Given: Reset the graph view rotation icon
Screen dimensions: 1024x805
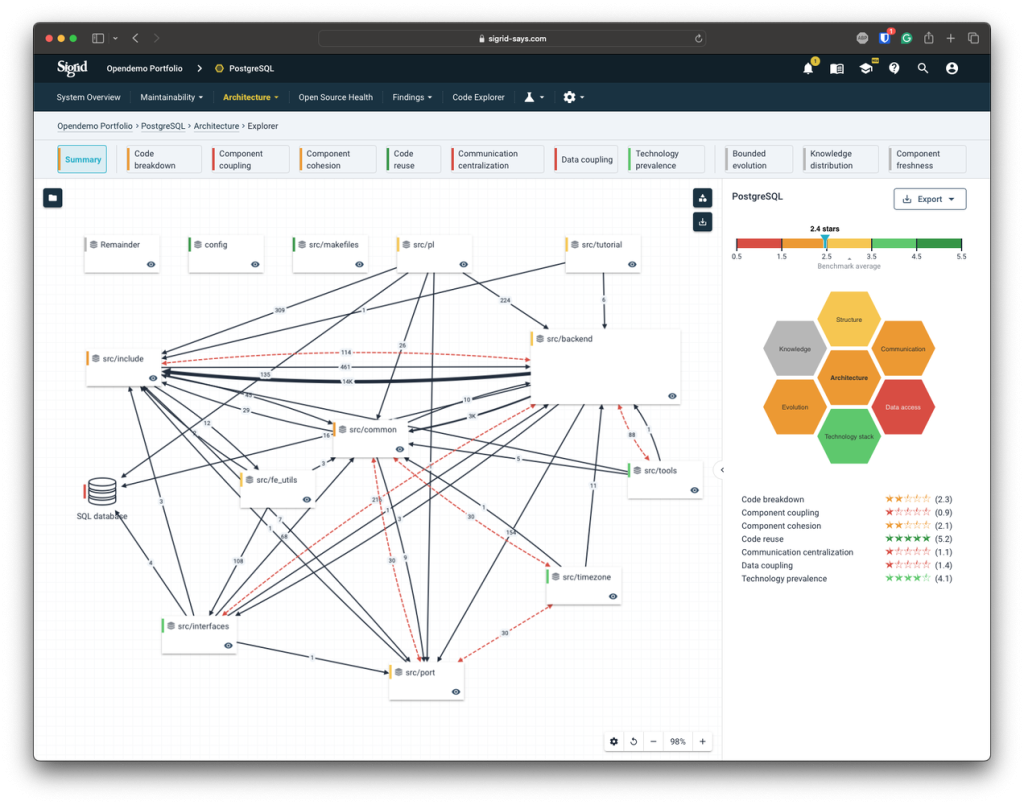Looking at the screenshot, I should (x=633, y=741).
